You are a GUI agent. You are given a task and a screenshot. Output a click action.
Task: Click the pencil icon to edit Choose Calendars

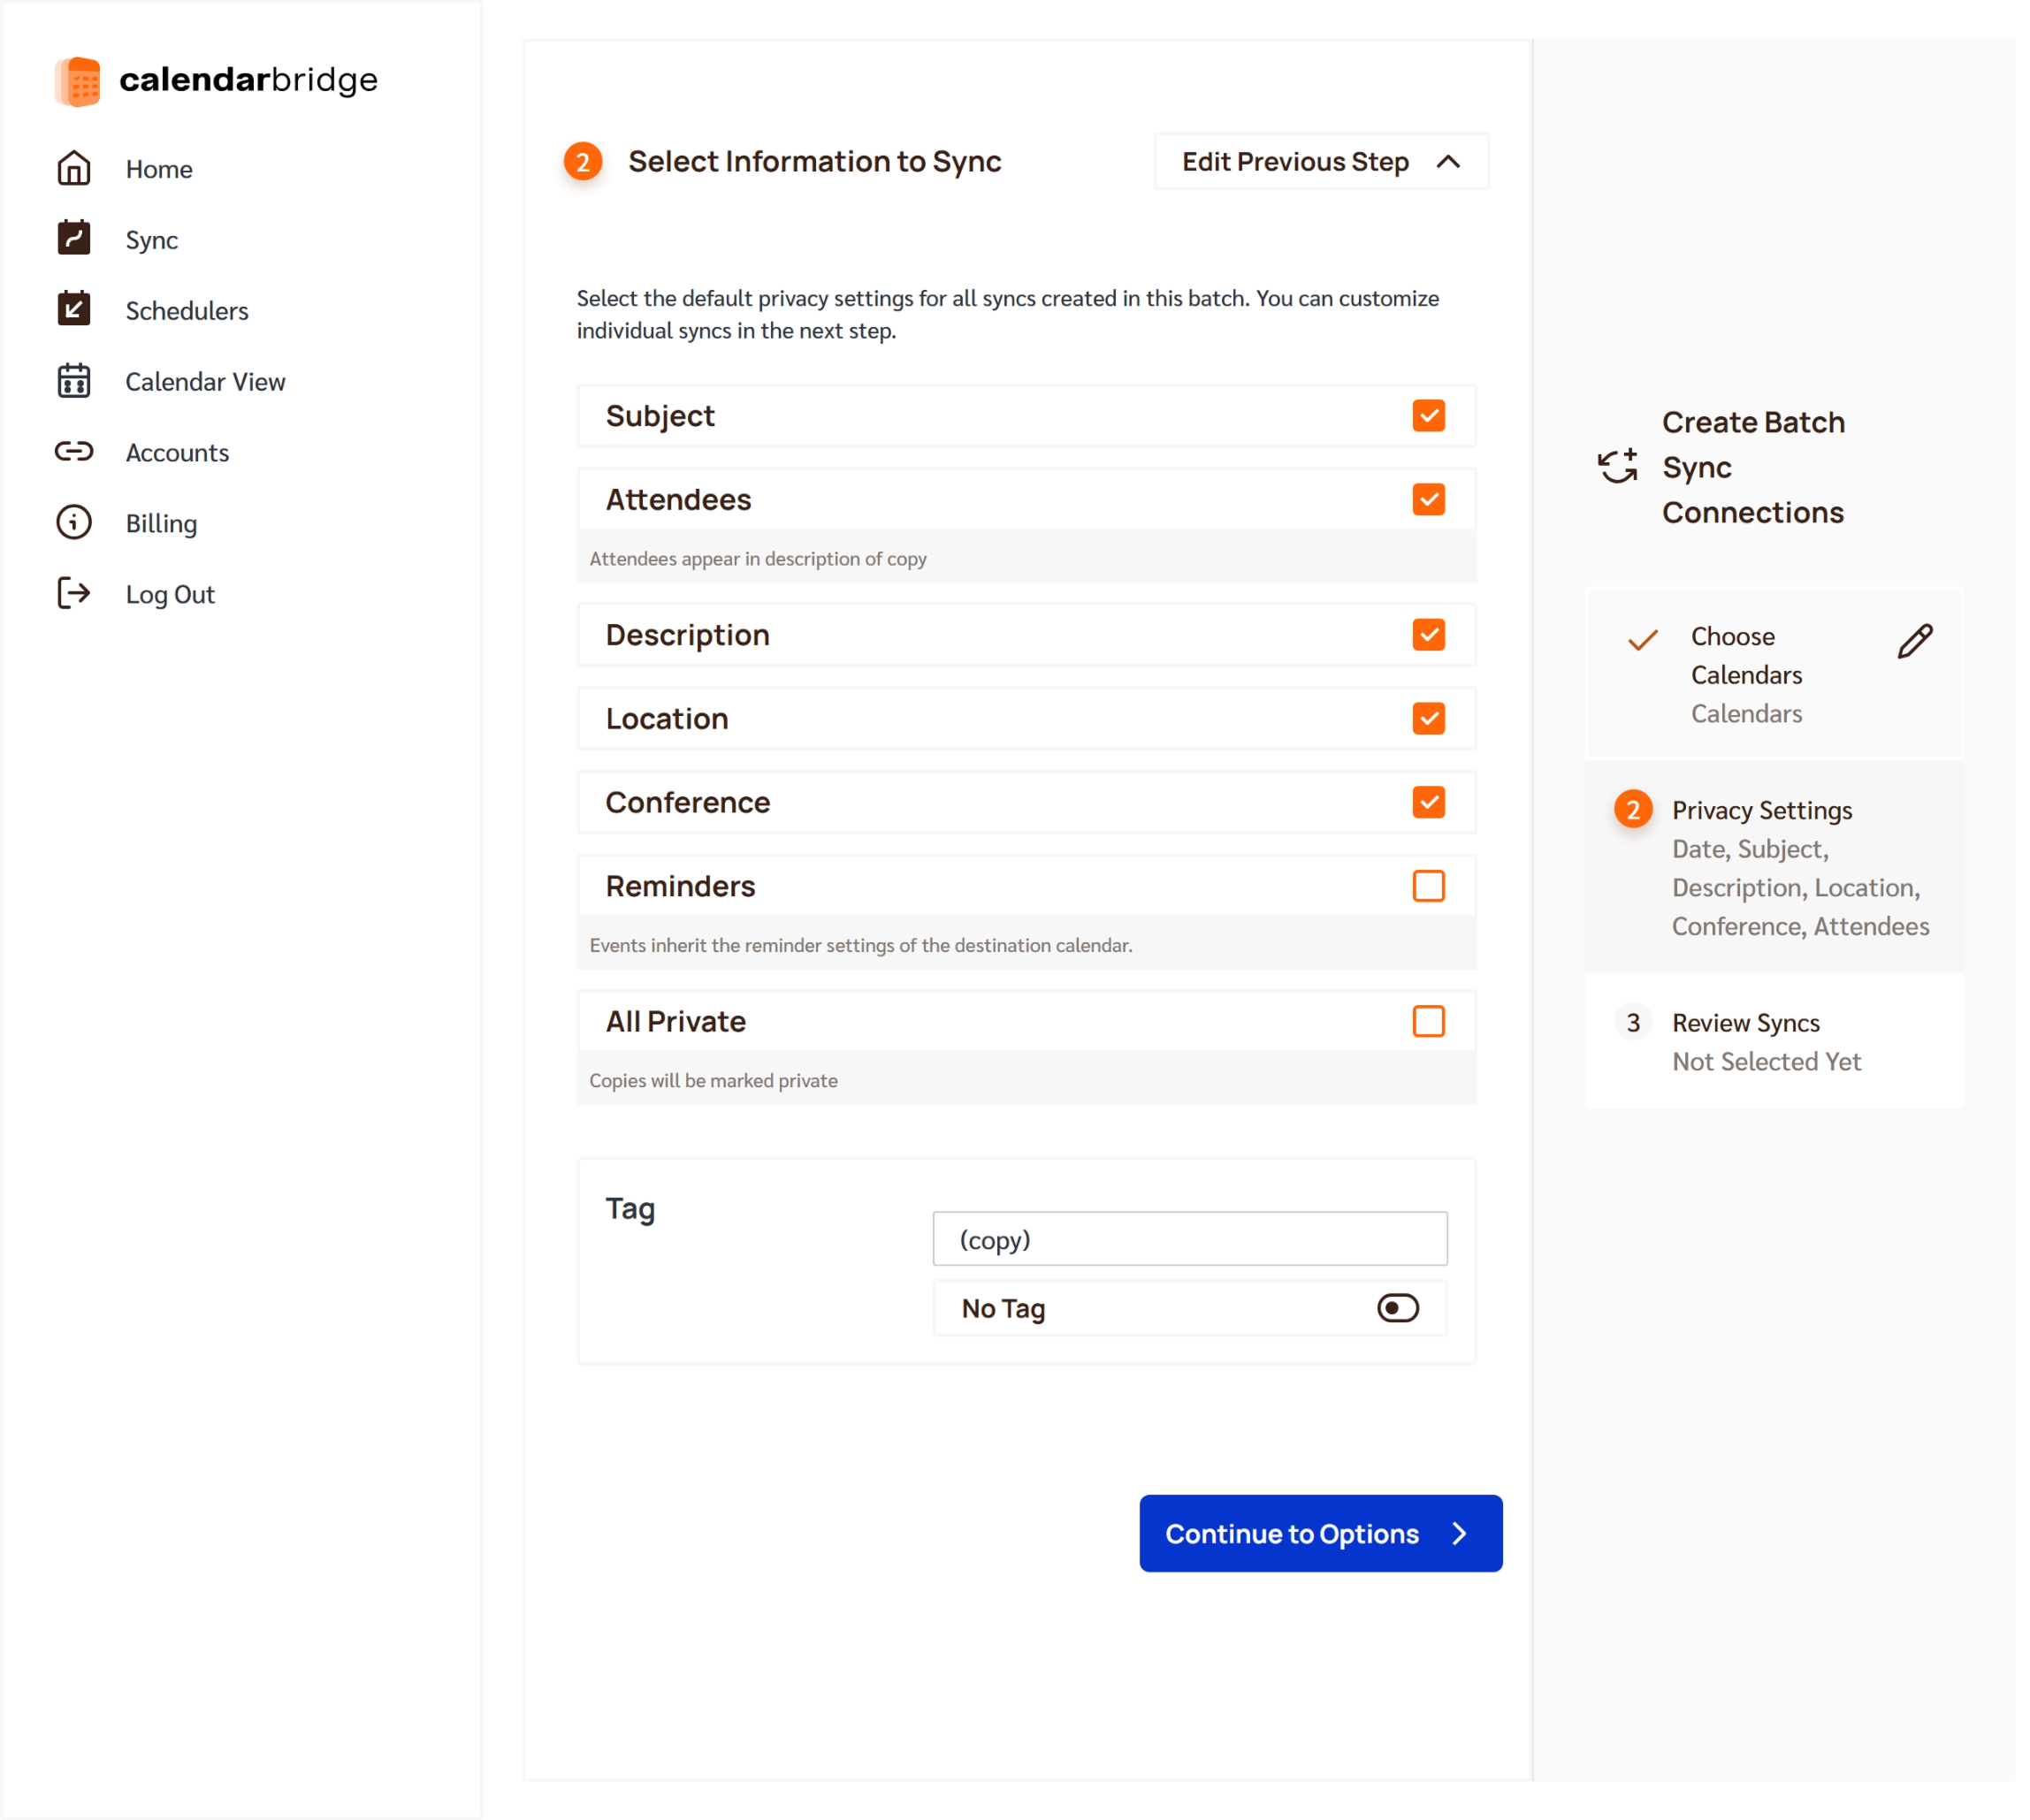tap(1915, 641)
